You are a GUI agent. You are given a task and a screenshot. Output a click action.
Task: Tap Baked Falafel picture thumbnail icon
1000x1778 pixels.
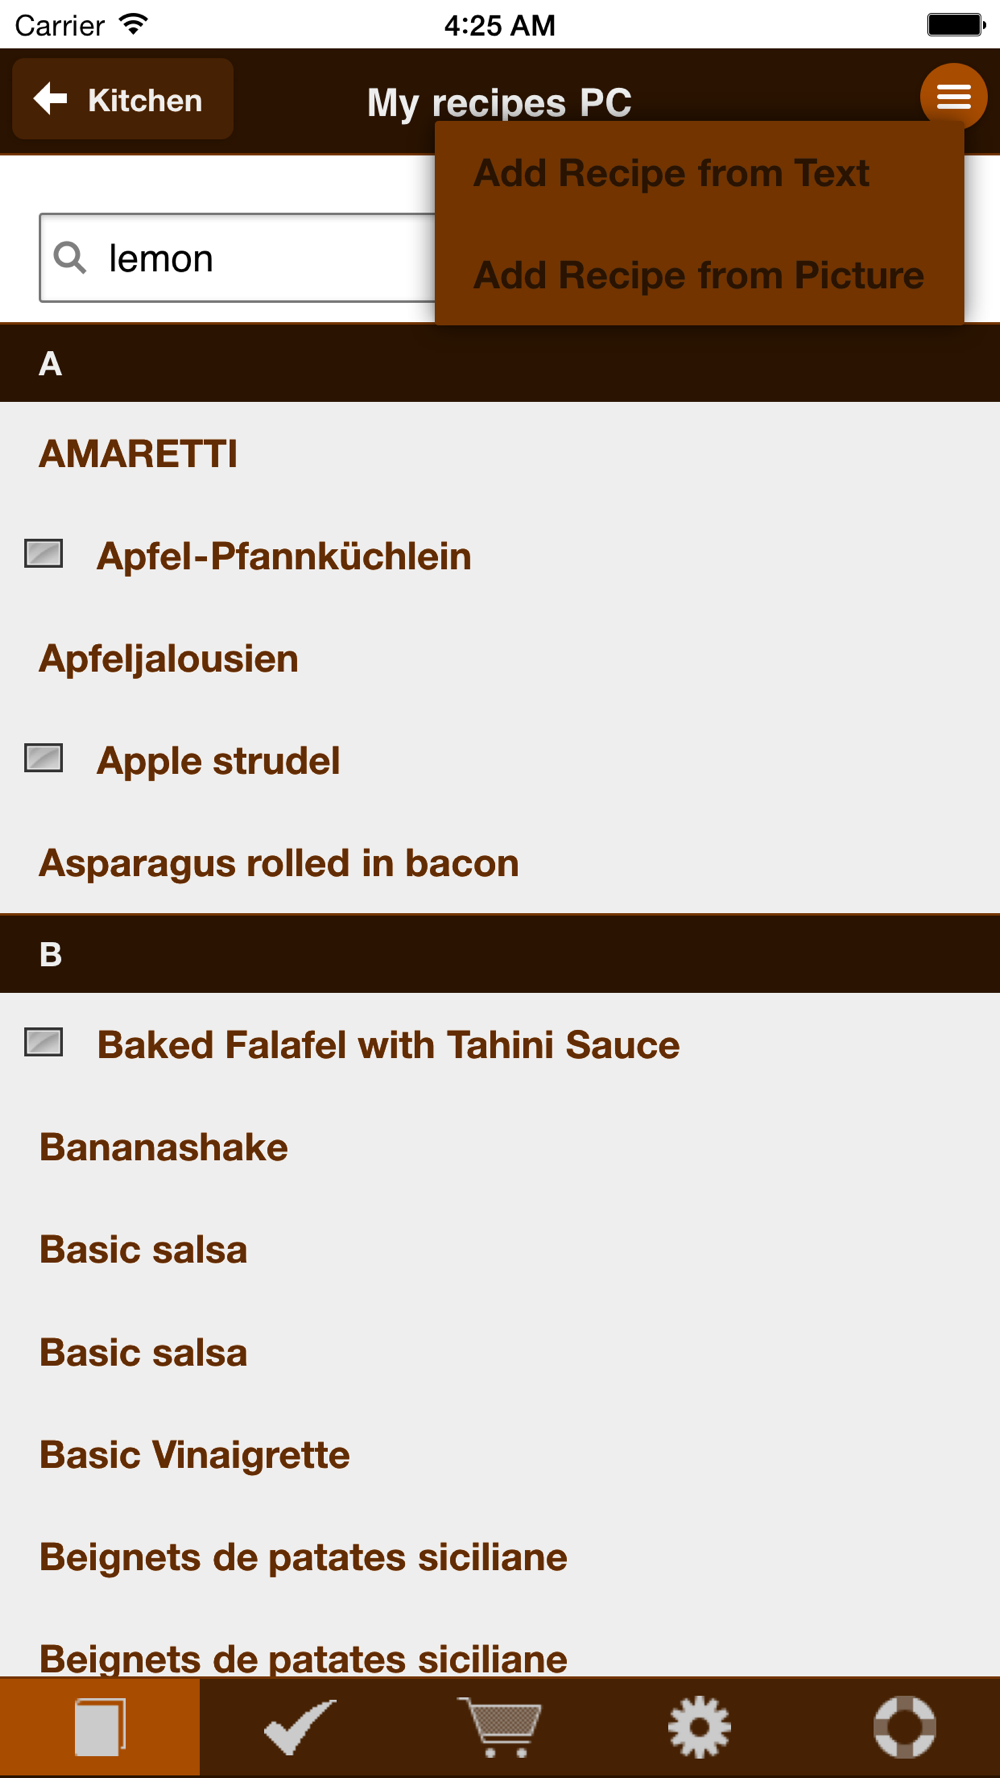[x=44, y=1043]
